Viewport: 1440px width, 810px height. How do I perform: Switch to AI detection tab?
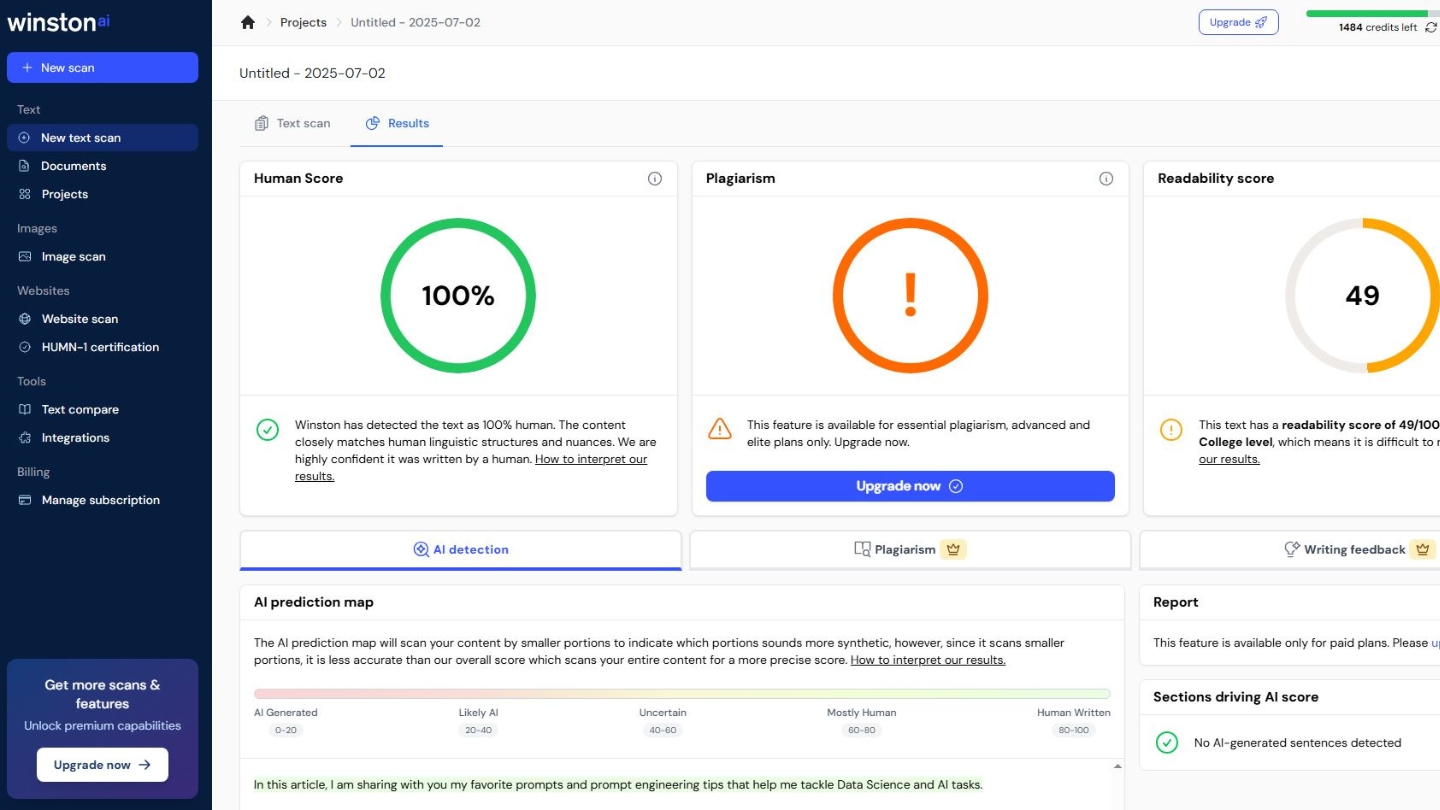click(x=461, y=549)
